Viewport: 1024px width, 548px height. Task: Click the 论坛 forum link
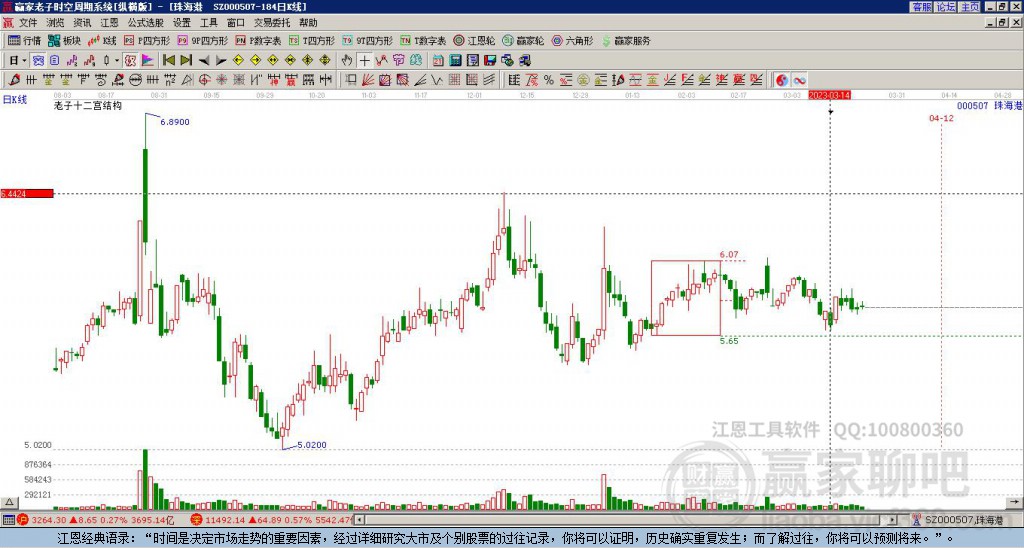click(945, 7)
